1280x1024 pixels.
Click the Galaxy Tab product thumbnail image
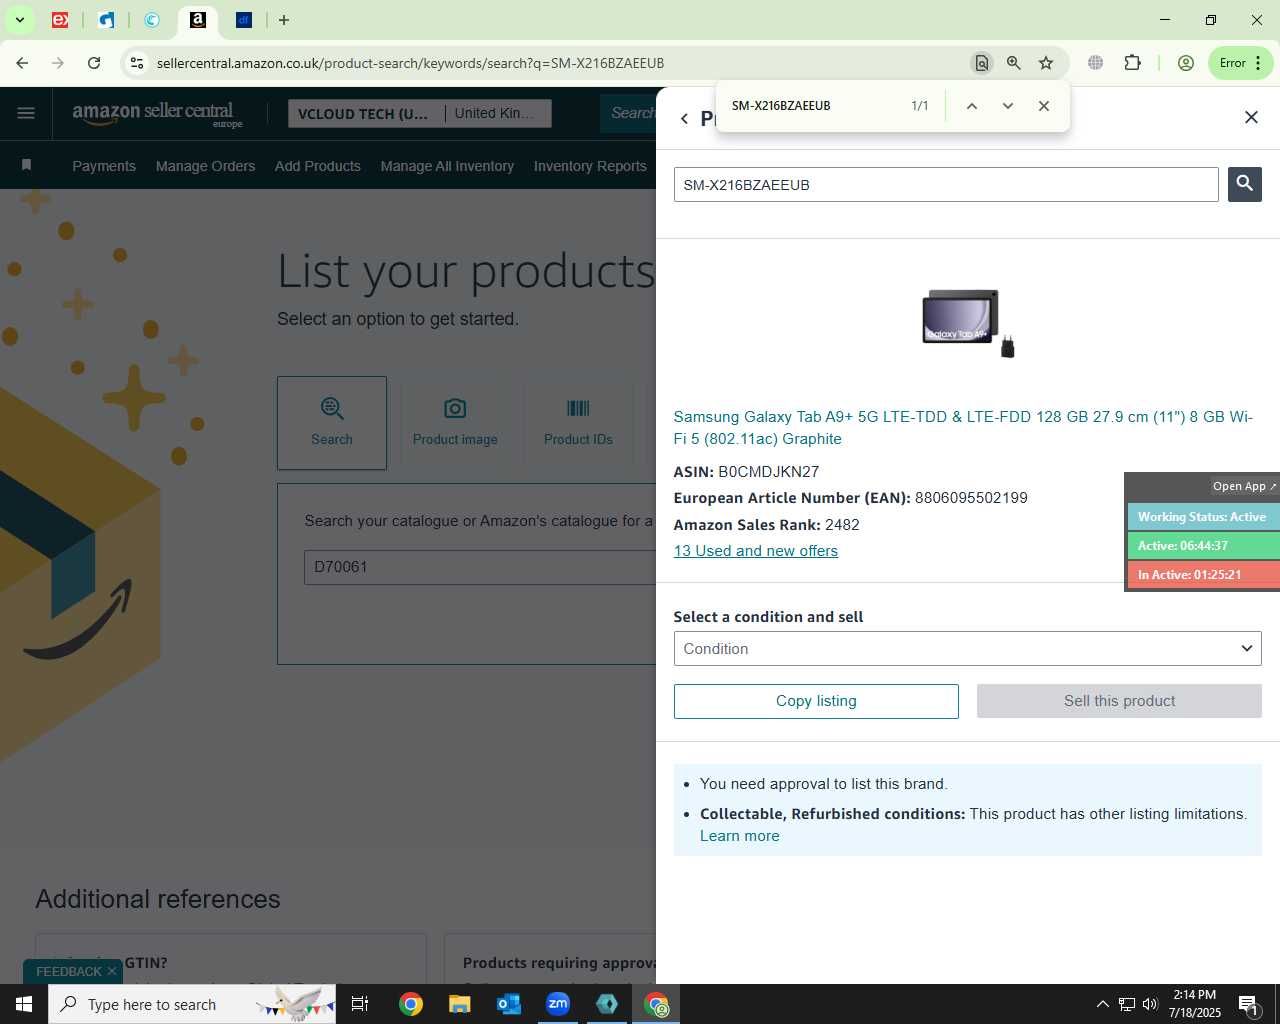(x=968, y=322)
